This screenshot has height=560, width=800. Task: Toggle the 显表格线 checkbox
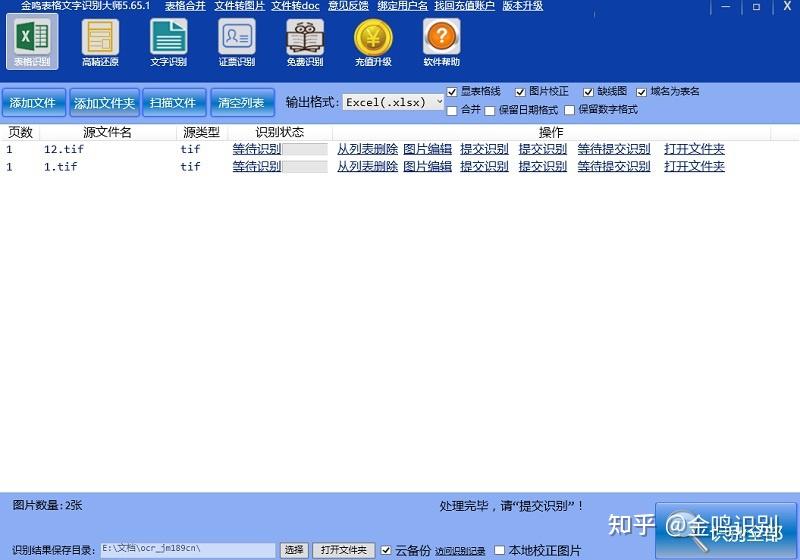(452, 92)
